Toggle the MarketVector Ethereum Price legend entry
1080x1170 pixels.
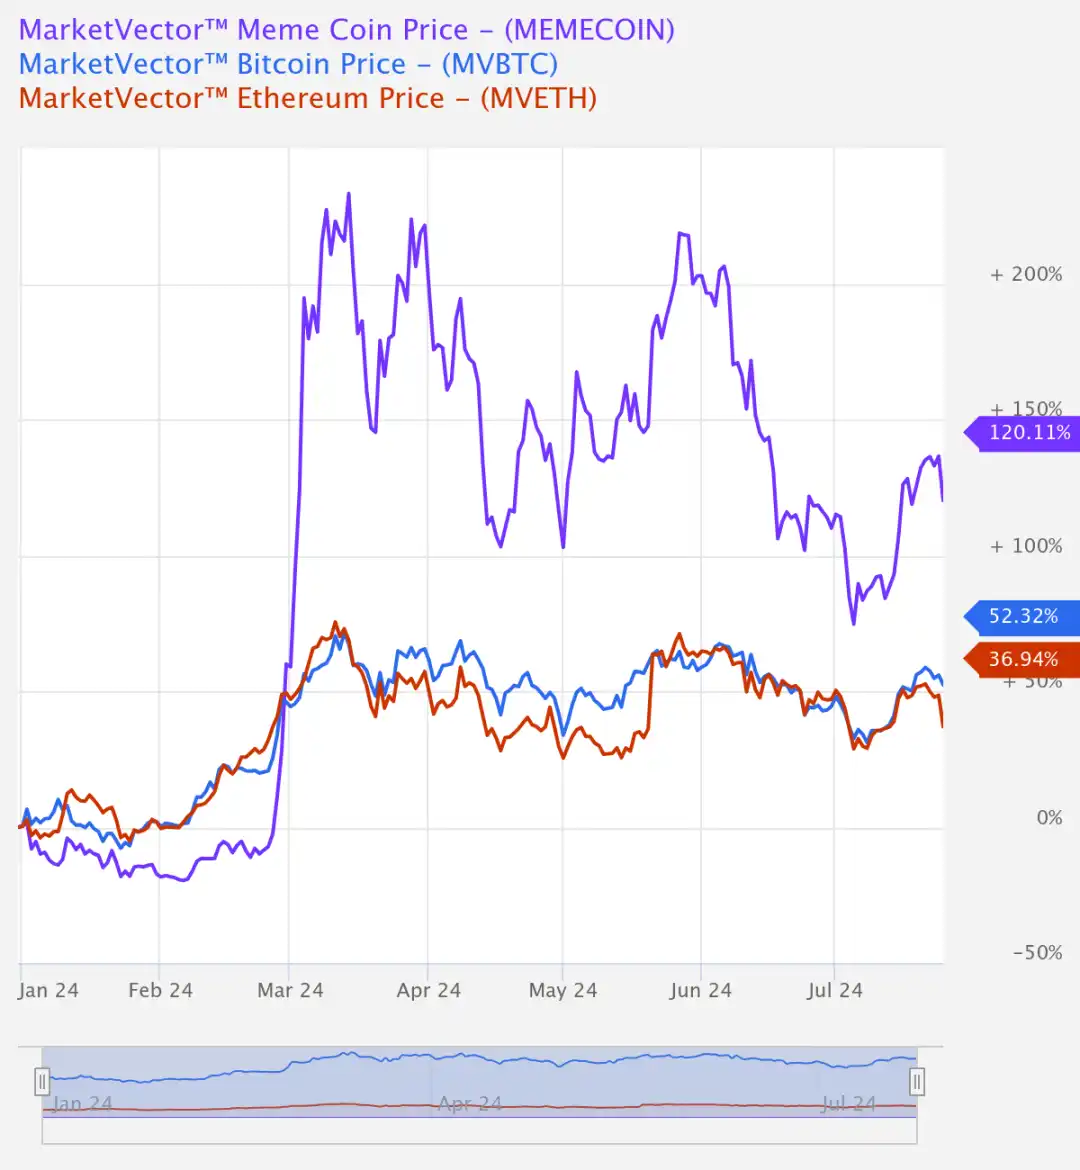[307, 98]
